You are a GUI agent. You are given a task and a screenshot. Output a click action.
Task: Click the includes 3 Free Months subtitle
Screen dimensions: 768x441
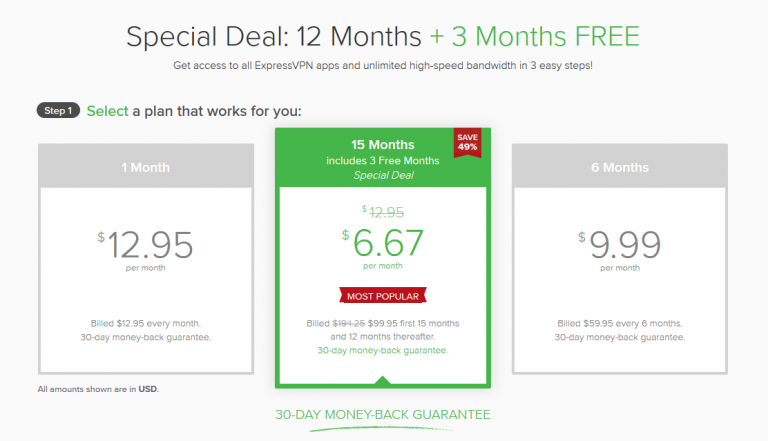[383, 161]
